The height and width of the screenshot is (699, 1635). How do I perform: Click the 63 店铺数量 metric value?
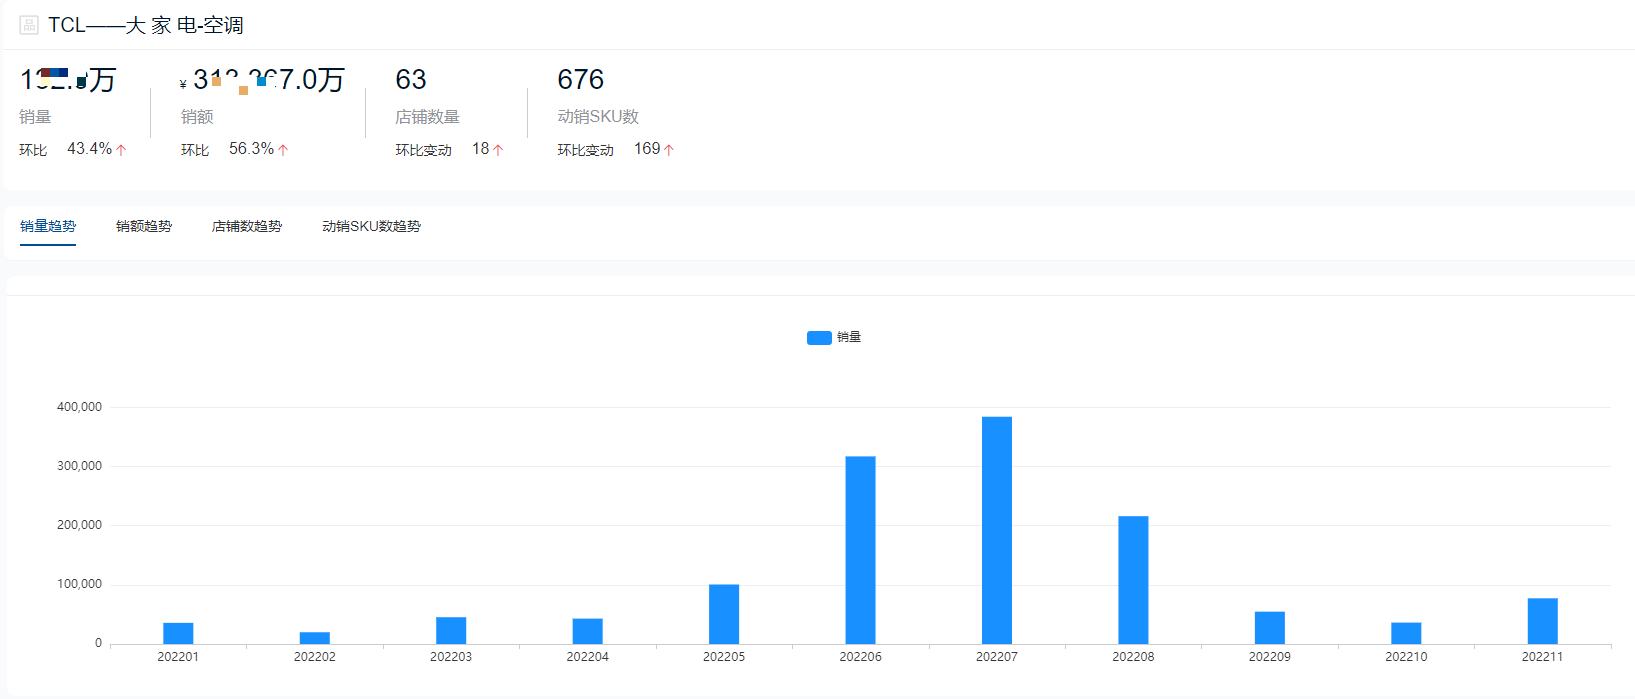pyautogui.click(x=411, y=80)
